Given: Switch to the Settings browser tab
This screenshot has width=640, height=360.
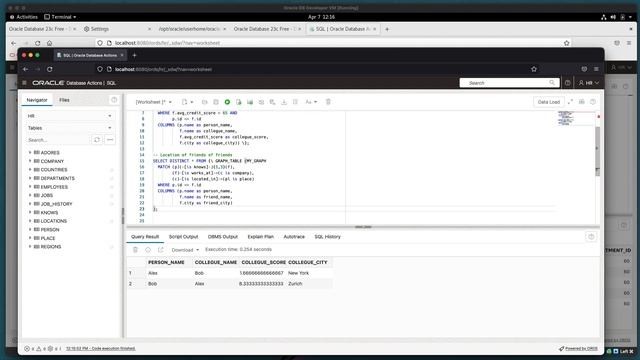Looking at the screenshot, I should pyautogui.click(x=118, y=29).
